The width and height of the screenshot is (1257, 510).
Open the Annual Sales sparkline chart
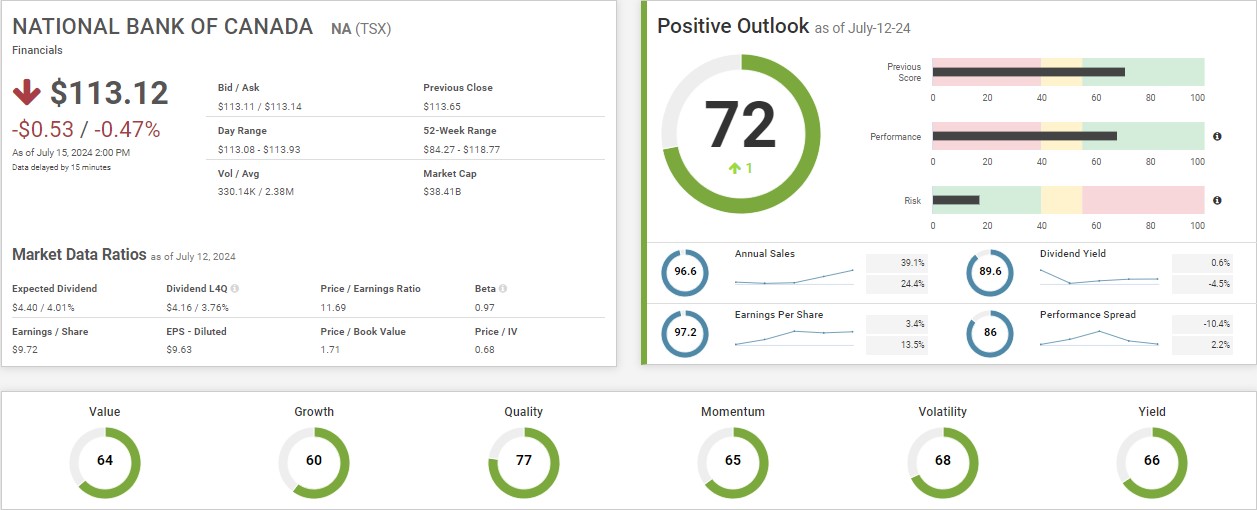click(794, 277)
